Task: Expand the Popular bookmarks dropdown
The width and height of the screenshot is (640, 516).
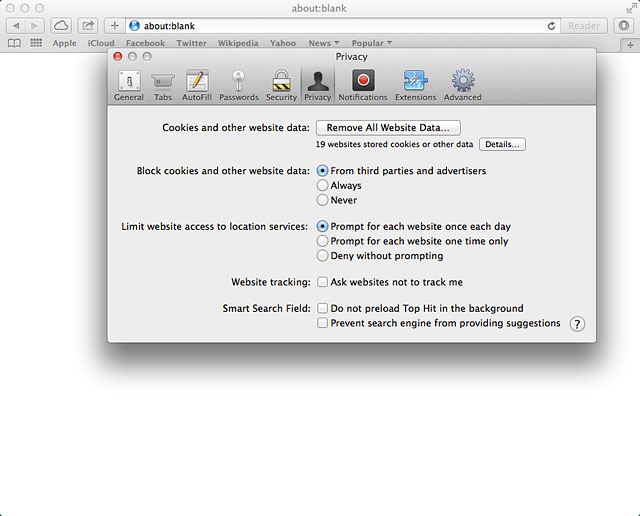Action: click(x=372, y=43)
